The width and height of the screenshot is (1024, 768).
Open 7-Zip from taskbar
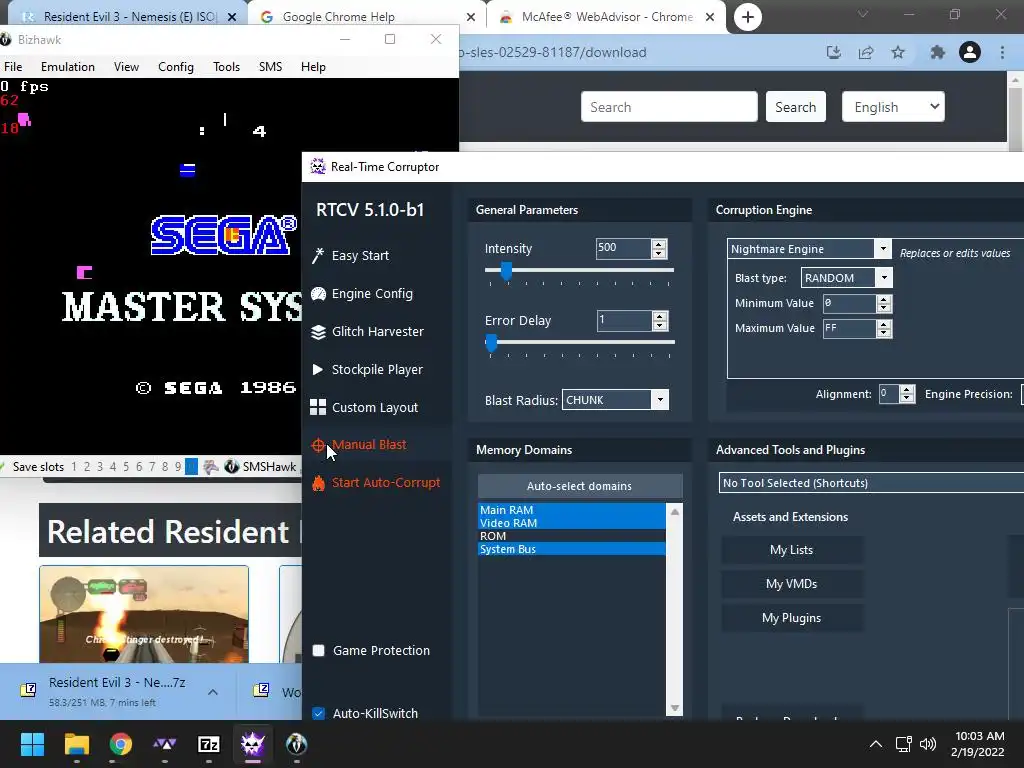point(208,744)
